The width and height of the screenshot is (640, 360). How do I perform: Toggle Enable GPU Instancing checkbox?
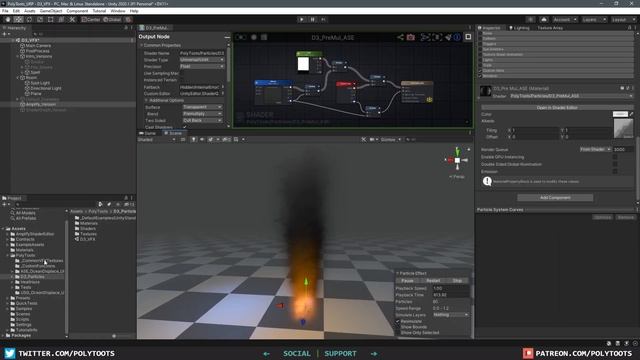point(615,157)
